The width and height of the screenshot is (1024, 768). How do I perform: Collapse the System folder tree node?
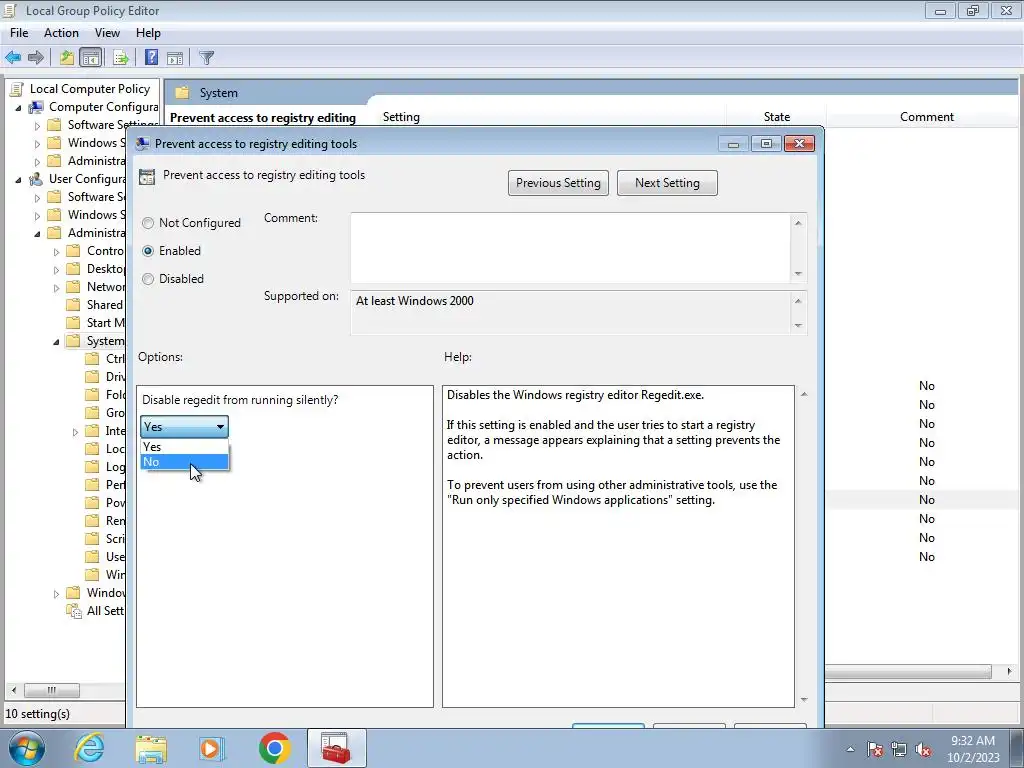point(56,342)
